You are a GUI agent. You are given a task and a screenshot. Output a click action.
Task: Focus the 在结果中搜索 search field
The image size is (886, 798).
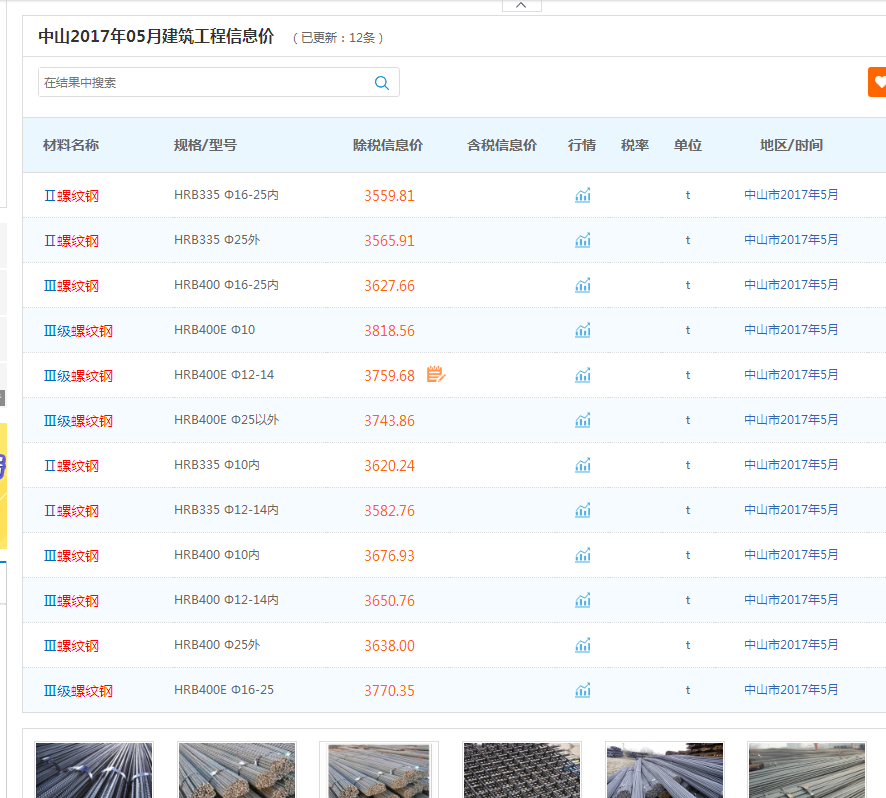219,83
